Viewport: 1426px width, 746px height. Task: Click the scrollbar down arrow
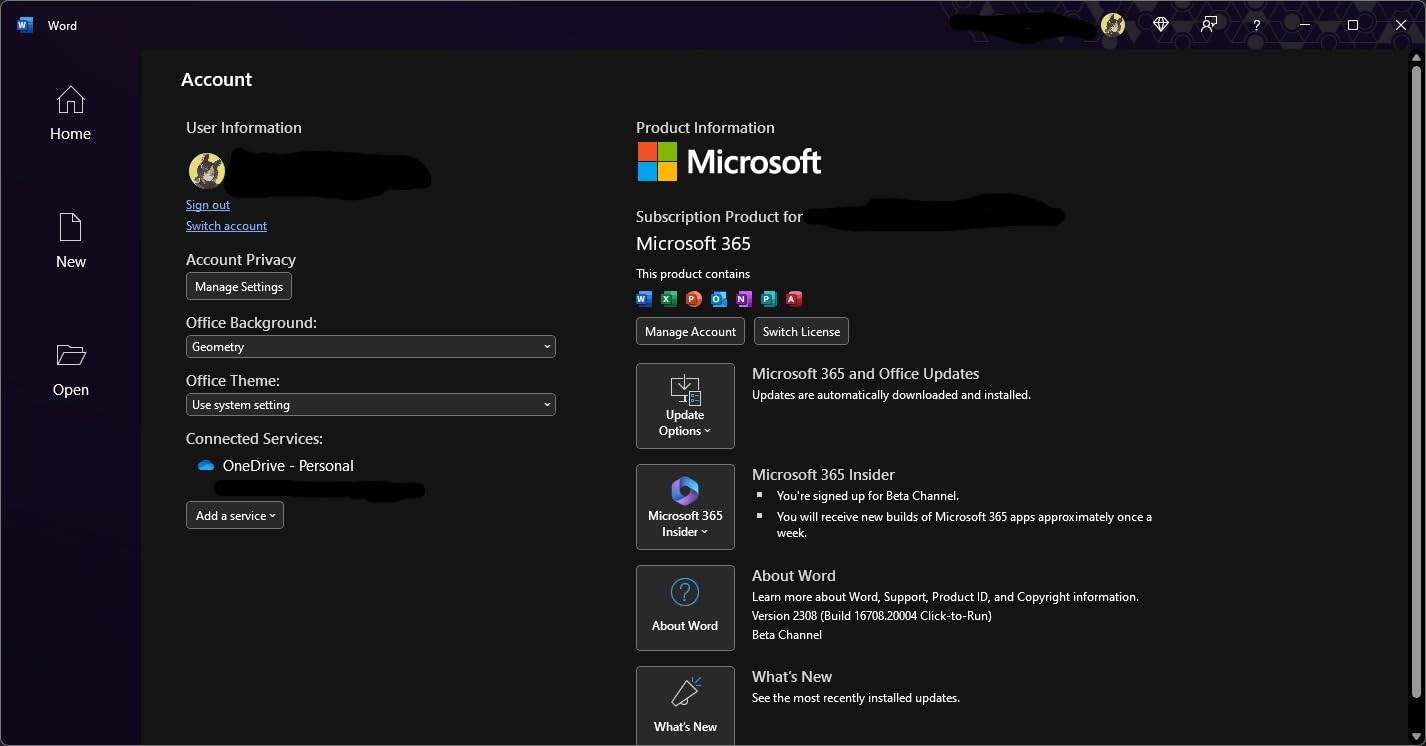[x=1418, y=737]
